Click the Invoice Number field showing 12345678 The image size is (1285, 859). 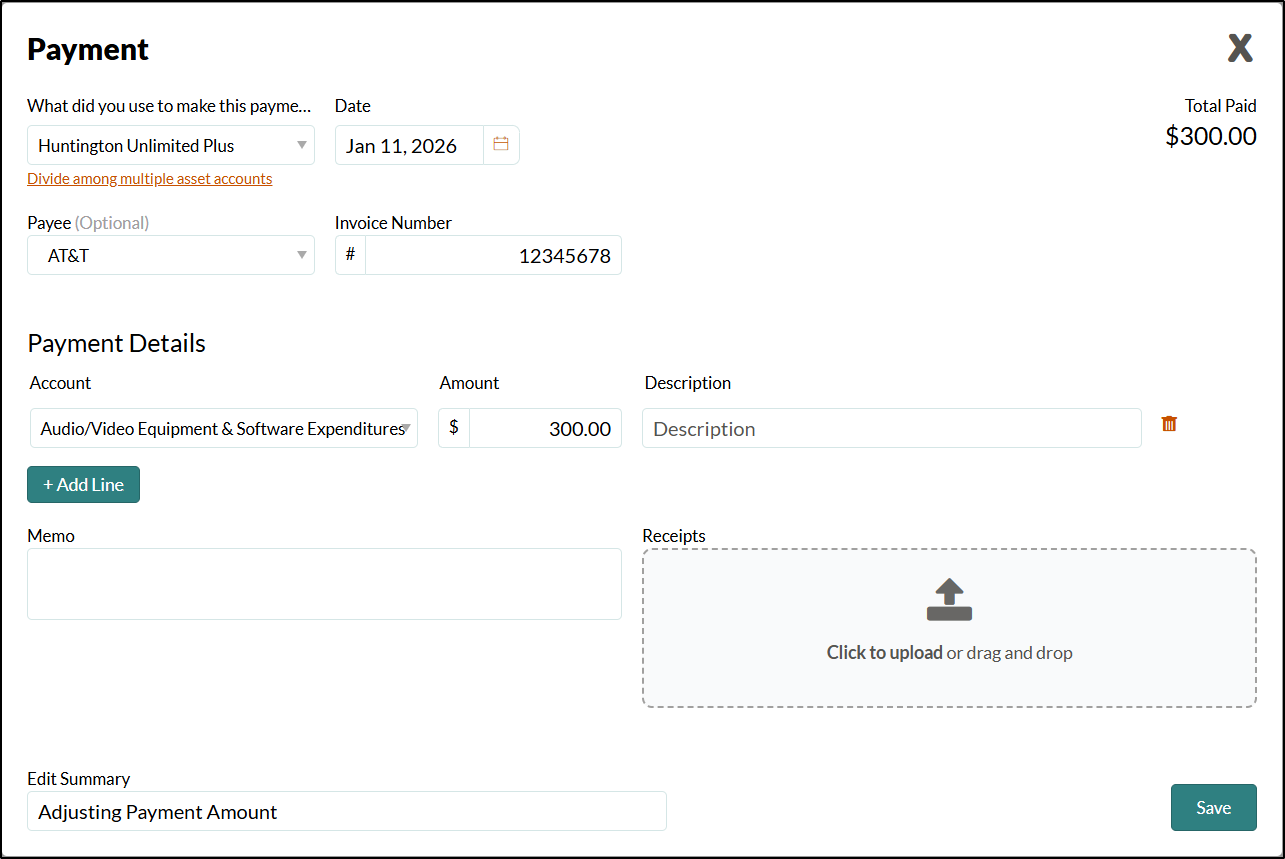coord(493,255)
